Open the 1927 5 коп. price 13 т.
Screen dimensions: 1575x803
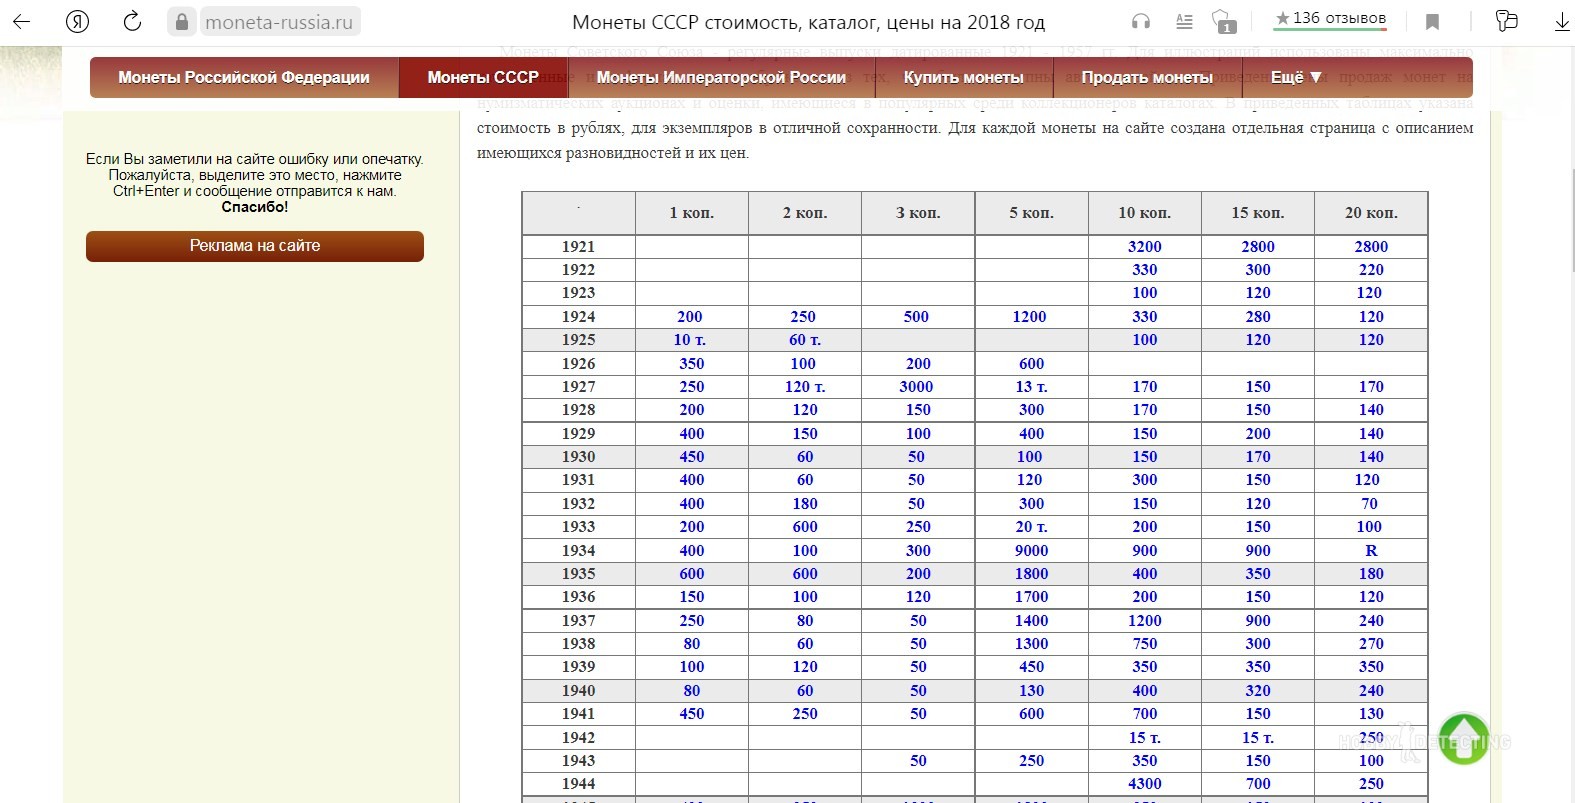click(x=1031, y=386)
